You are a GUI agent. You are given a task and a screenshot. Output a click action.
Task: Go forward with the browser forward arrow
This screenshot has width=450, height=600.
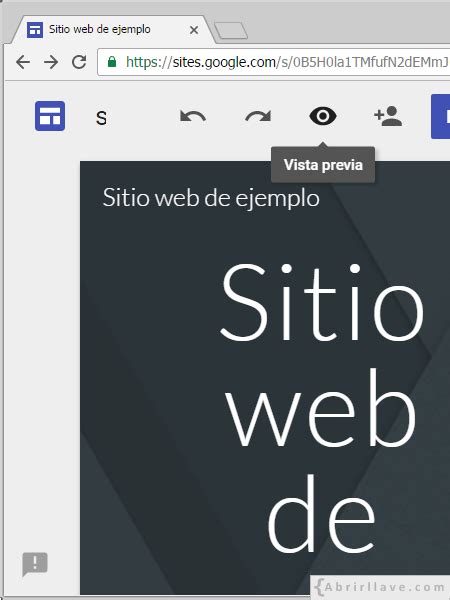51,62
